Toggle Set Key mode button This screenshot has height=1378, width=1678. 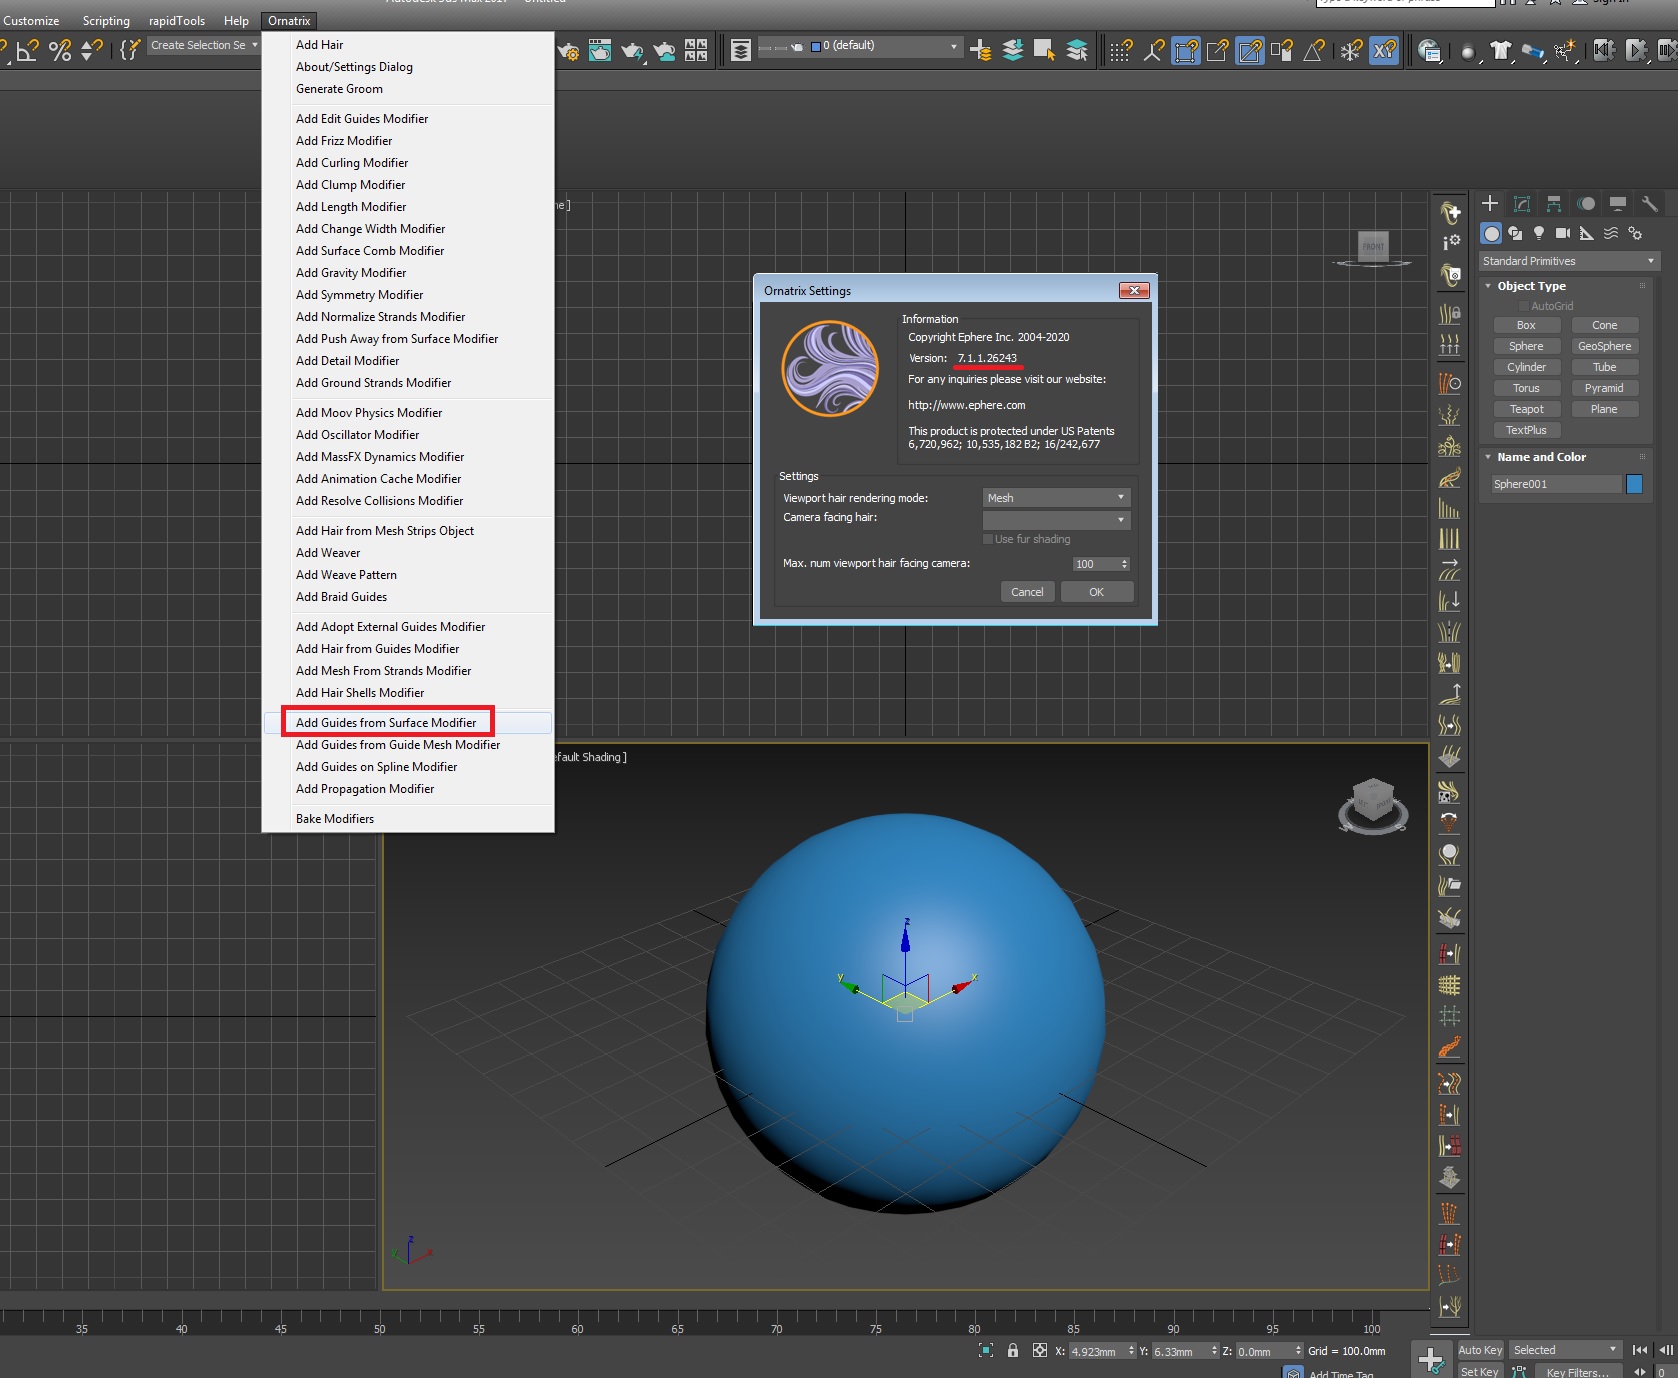click(x=1479, y=1371)
